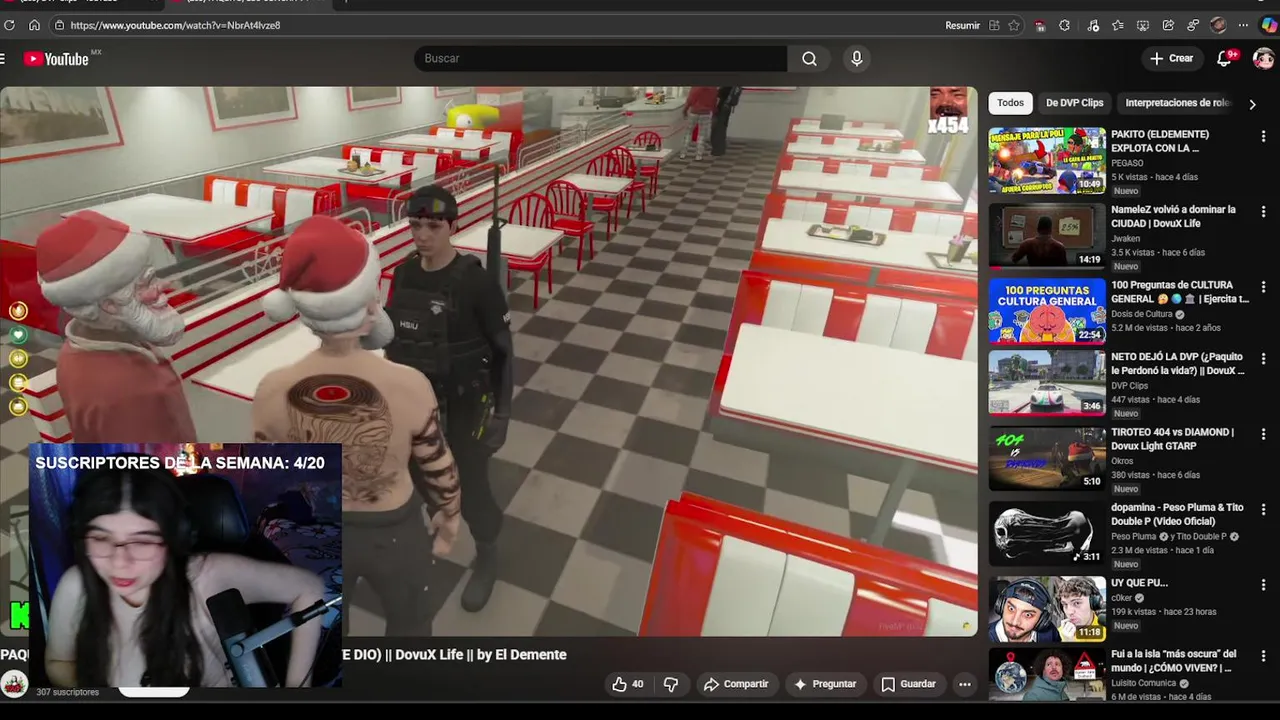1280x720 pixels.
Task: Open TIROTEO 404 vs DIAMOND thumbnail
Action: pyautogui.click(x=1047, y=459)
